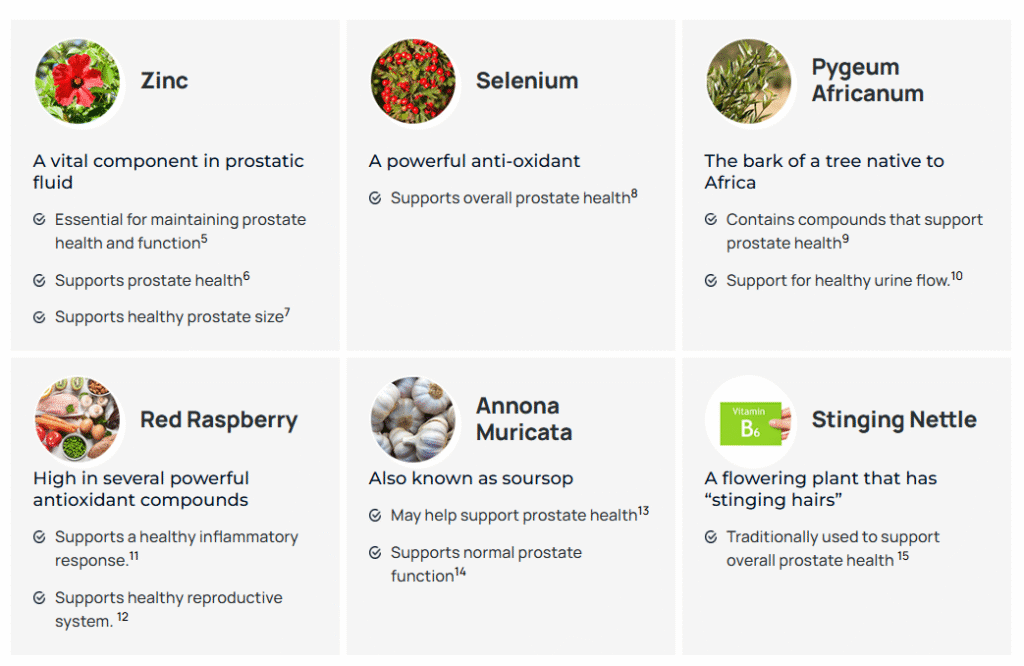Screen dimensions: 1024x666
Task: Click check icon beside Supports normal prostate function
Action: 375,552
